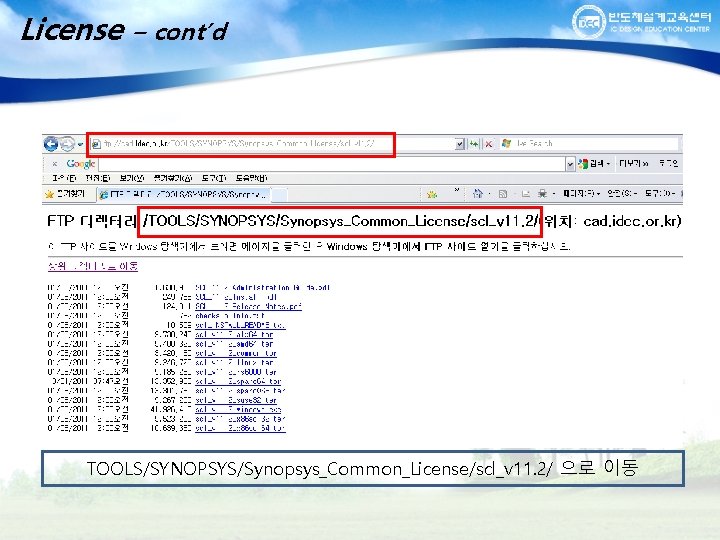
Task: Download the scl suse32 tar file
Action: tap(236, 400)
